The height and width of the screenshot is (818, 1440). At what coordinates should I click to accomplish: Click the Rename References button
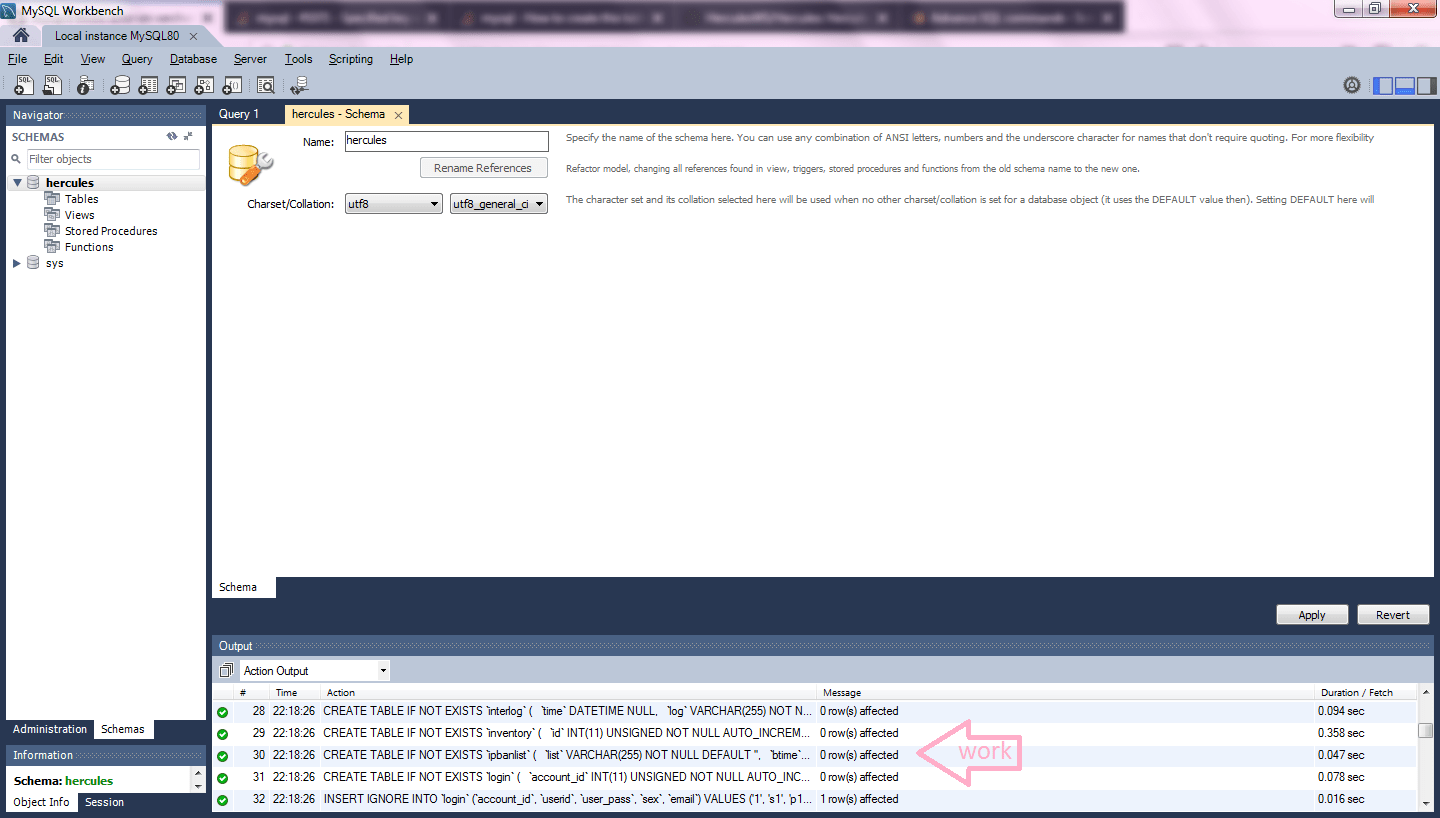(483, 167)
